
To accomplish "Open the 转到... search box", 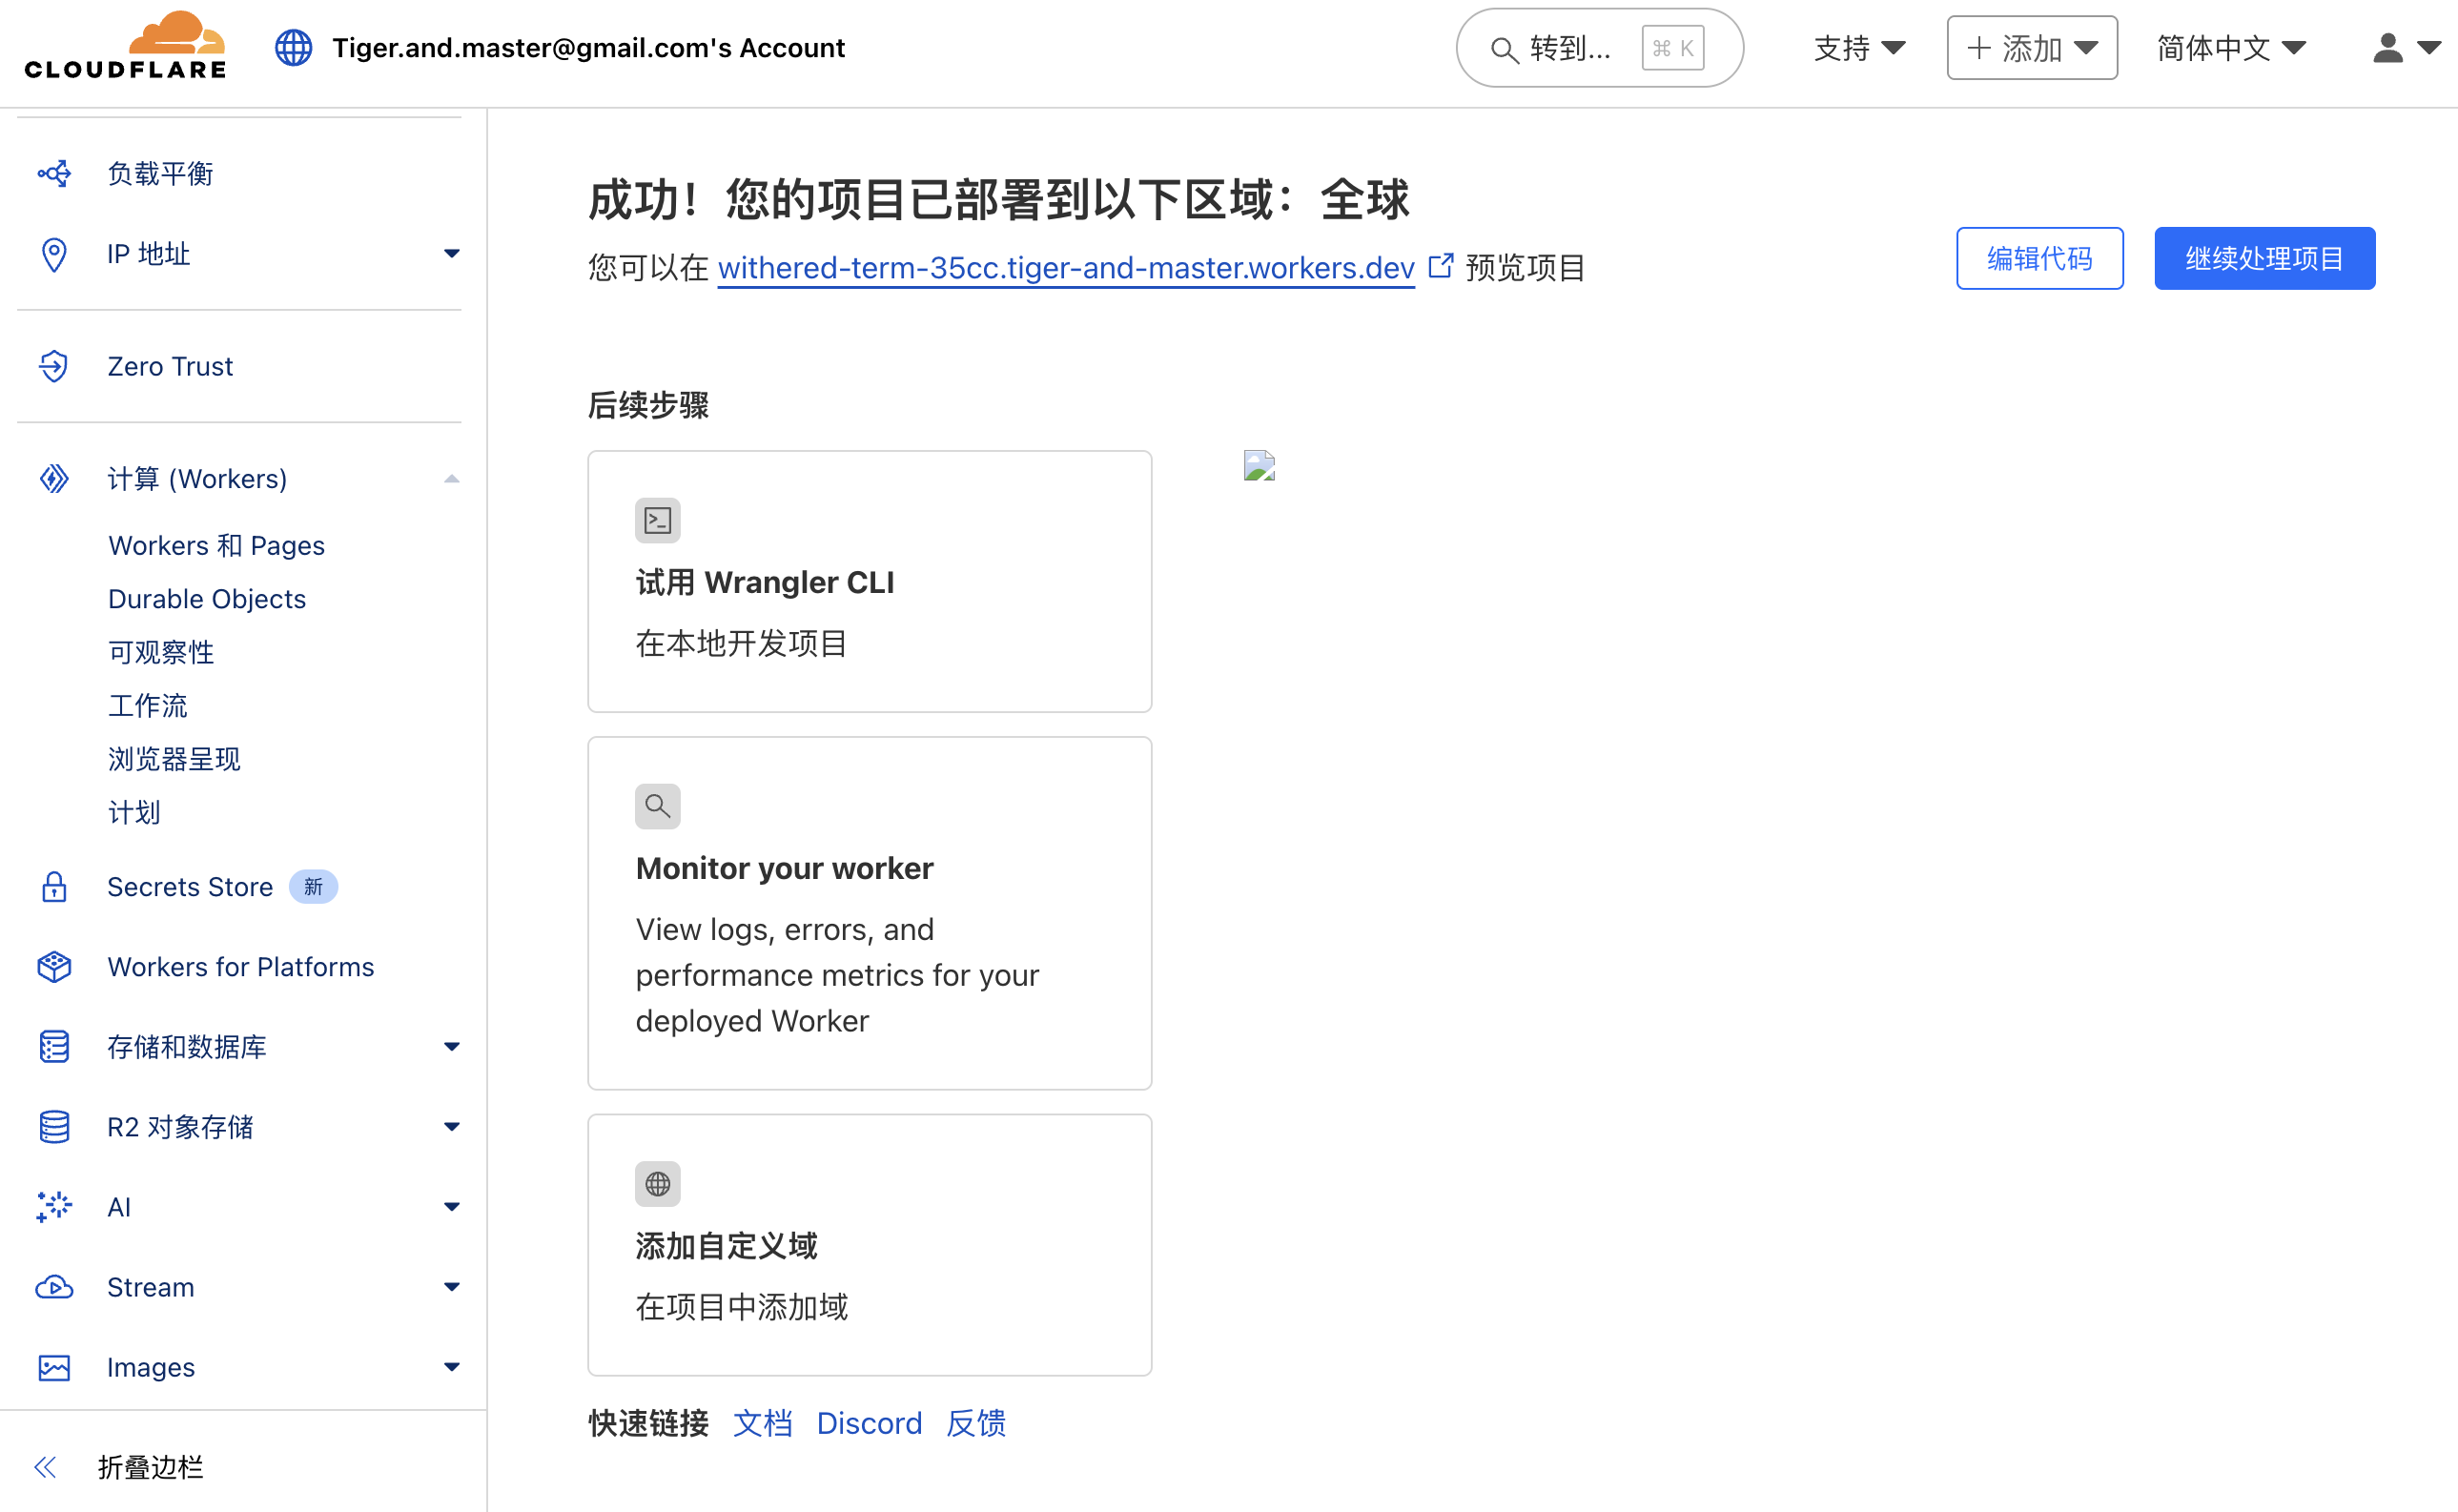I will point(1599,48).
